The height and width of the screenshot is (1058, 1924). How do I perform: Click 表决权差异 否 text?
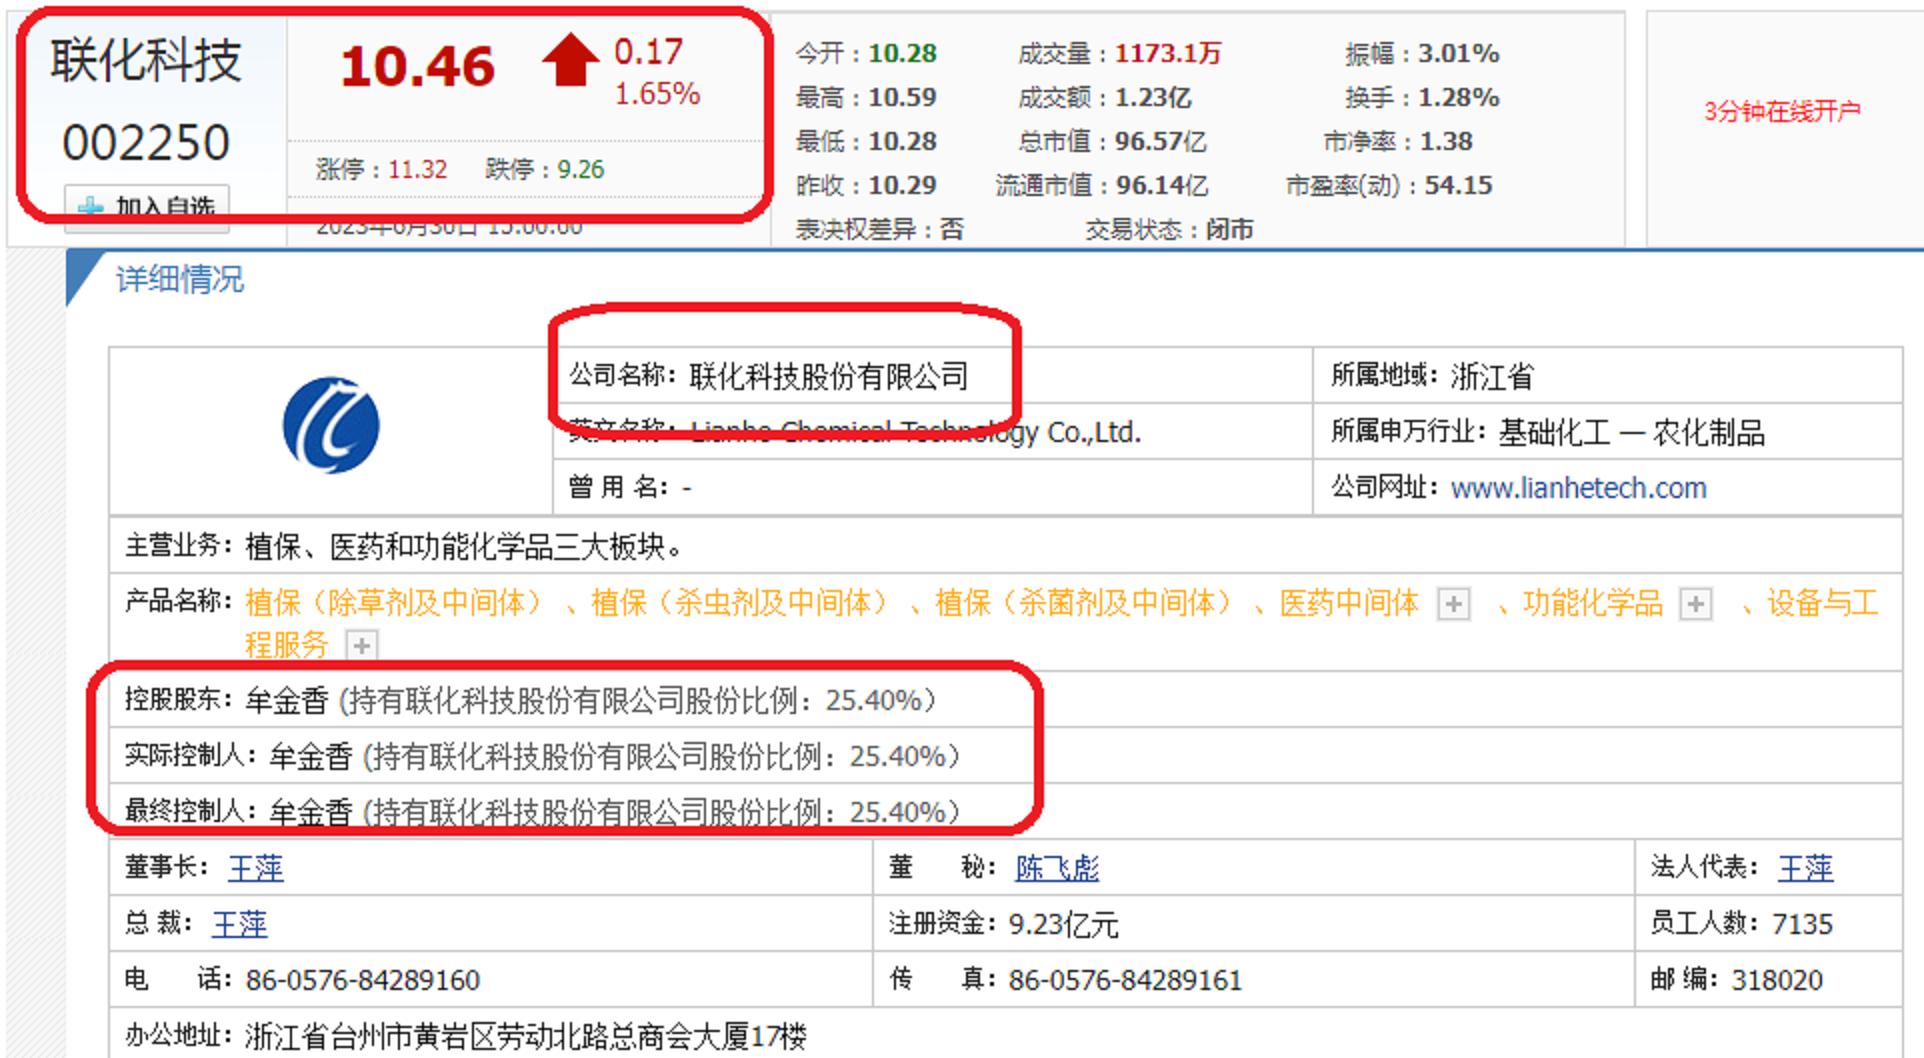pyautogui.click(x=952, y=229)
